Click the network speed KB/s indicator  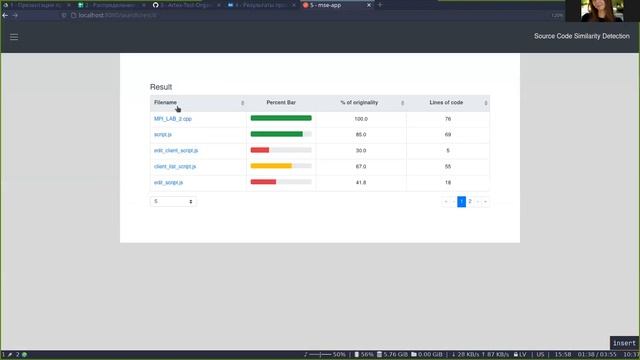tap(480, 355)
